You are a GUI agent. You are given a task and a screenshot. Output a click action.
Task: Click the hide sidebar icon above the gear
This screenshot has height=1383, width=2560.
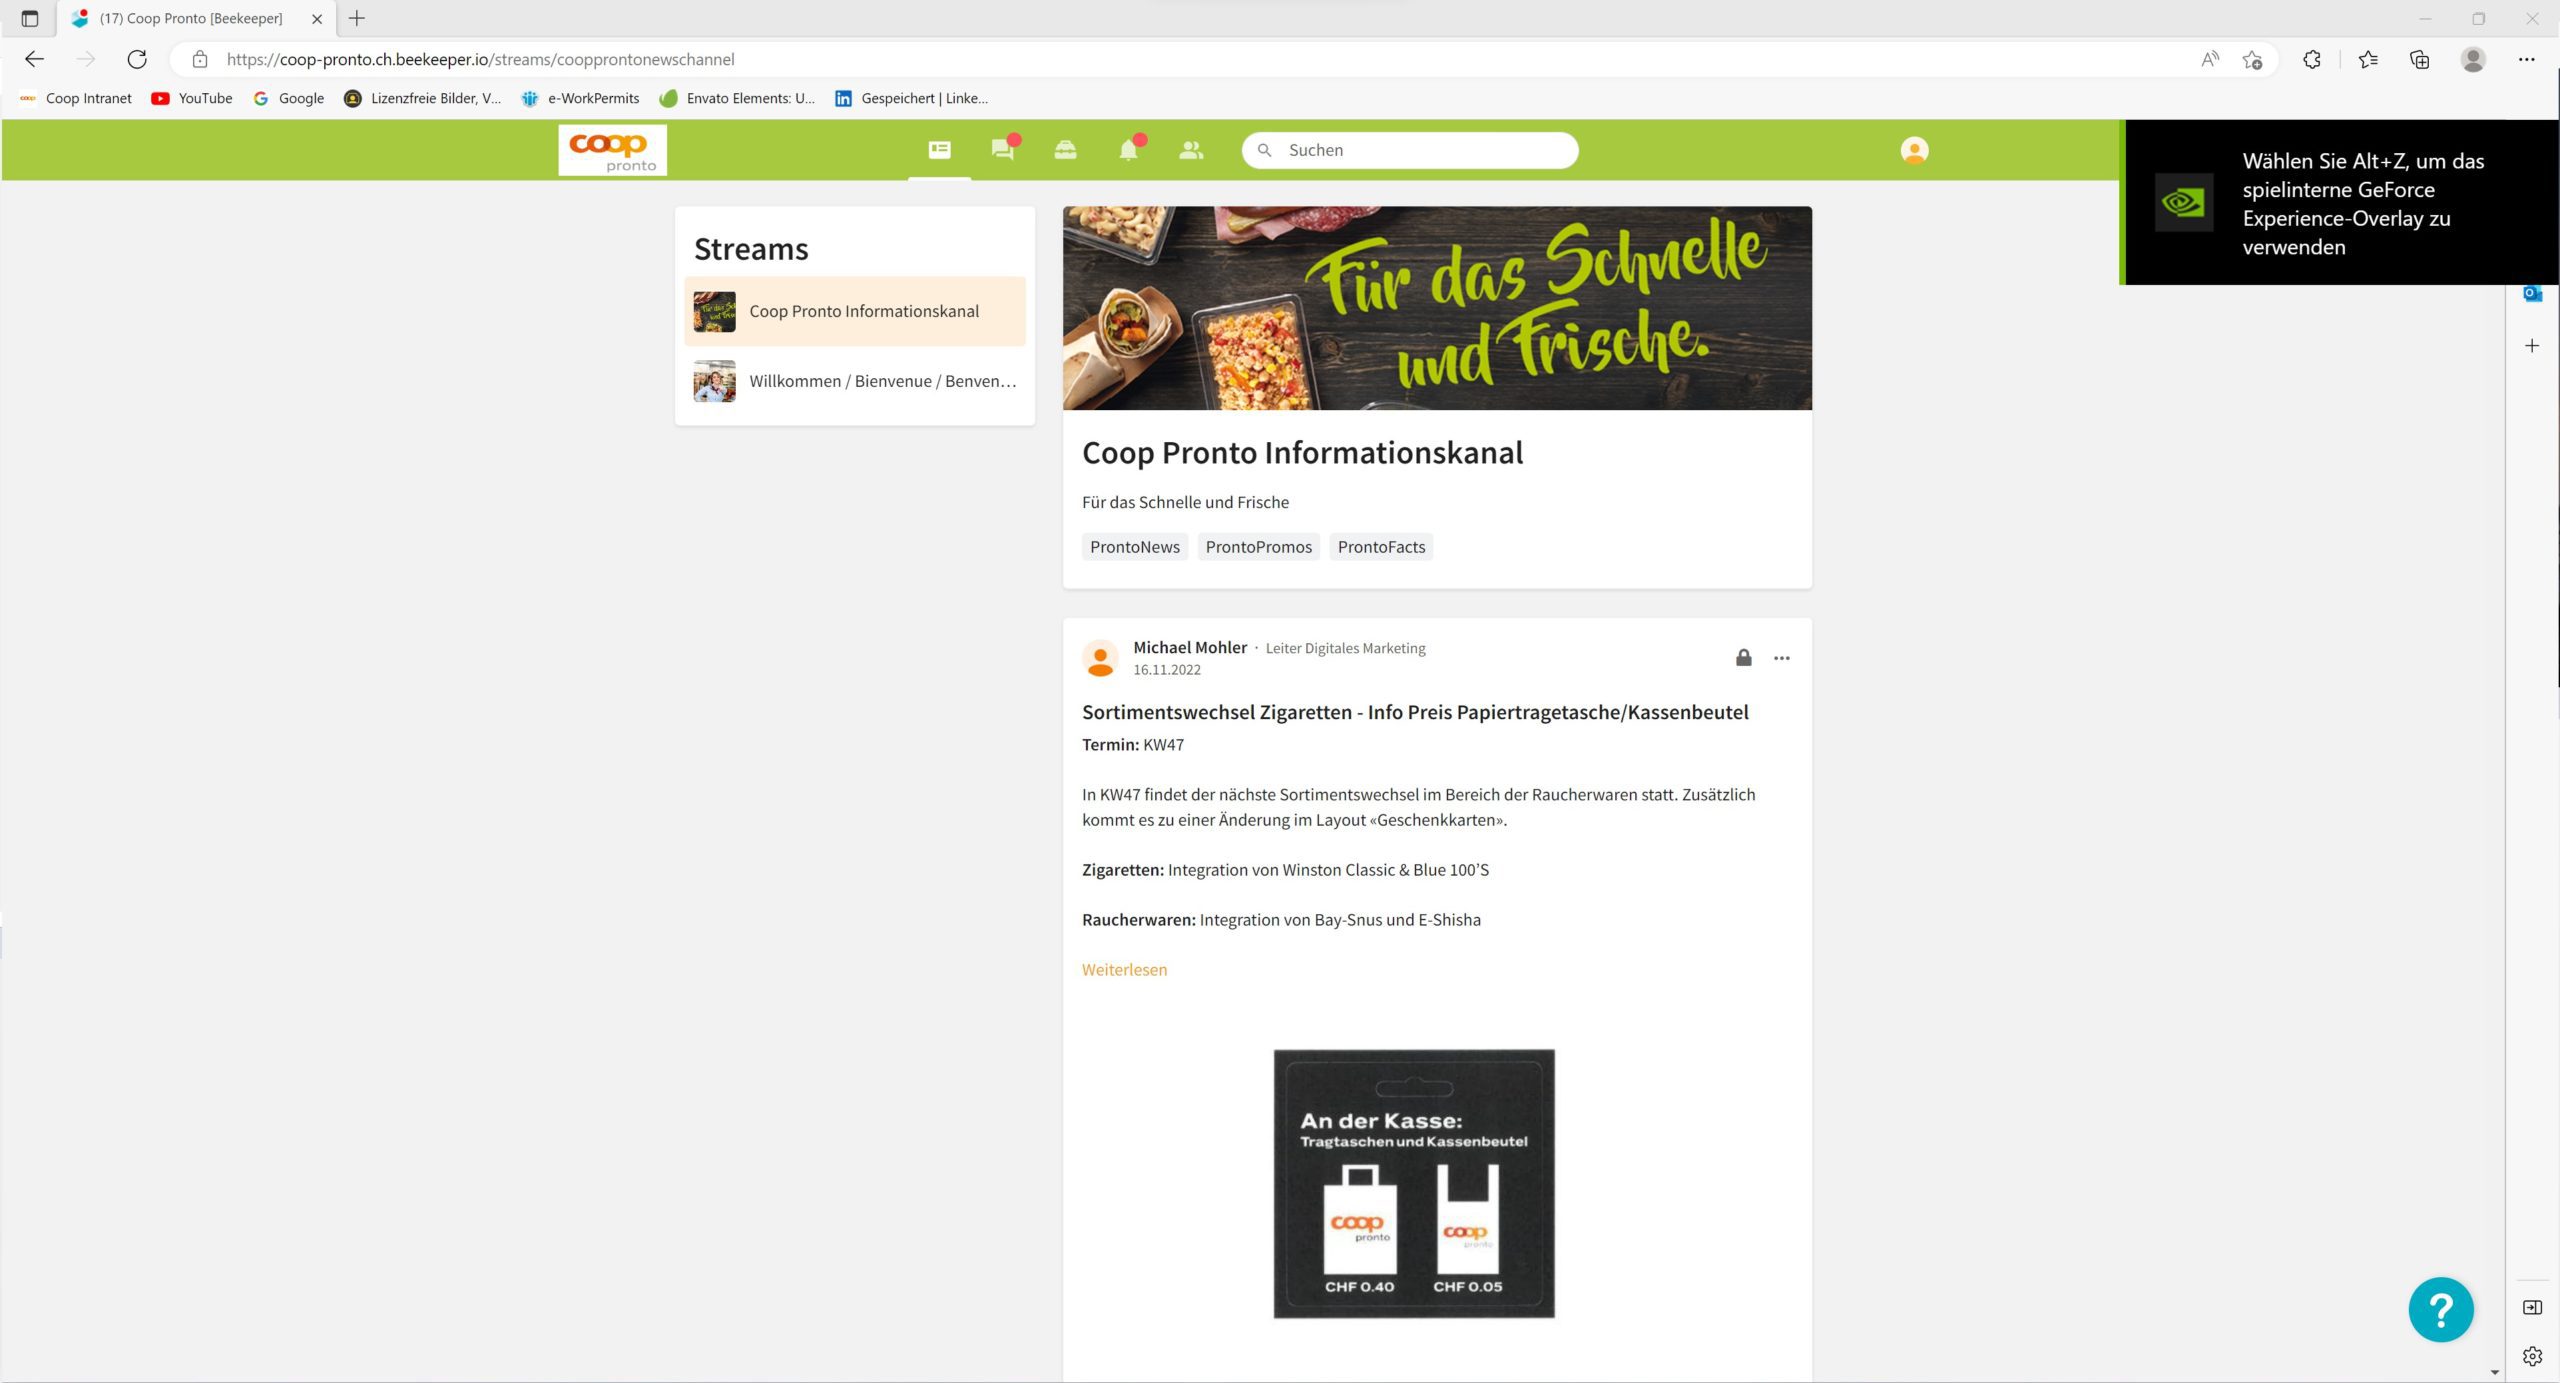click(x=2532, y=1307)
